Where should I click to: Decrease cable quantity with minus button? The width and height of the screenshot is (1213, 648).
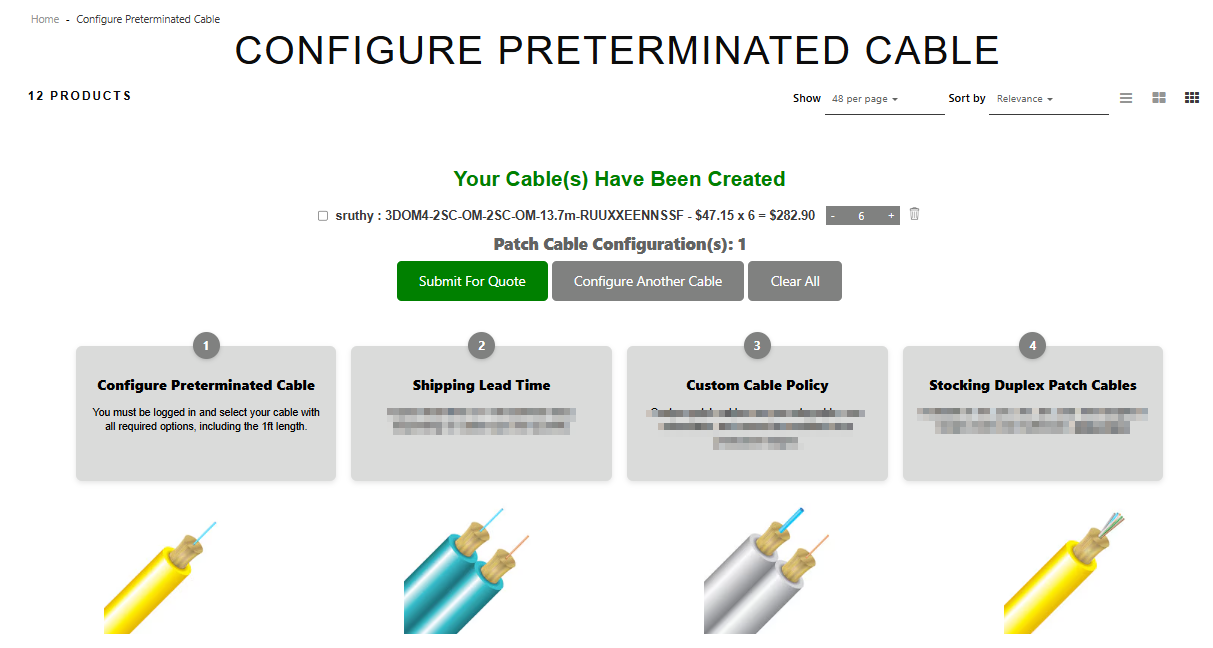(833, 215)
